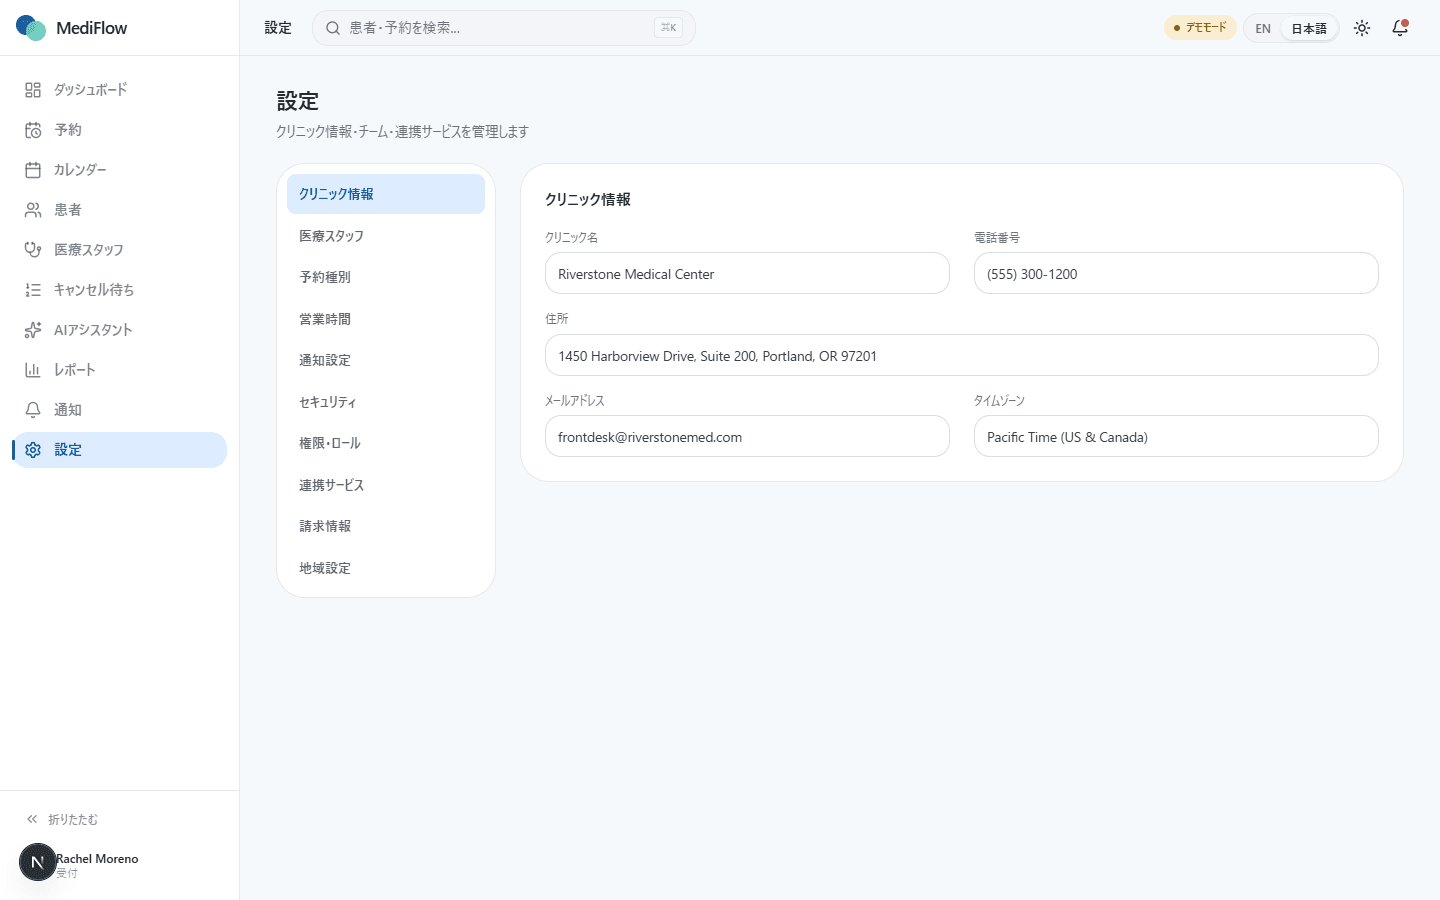Screen dimensions: 1440x900
Task: Open the 権限・ロール settings tab
Action: pos(386,443)
